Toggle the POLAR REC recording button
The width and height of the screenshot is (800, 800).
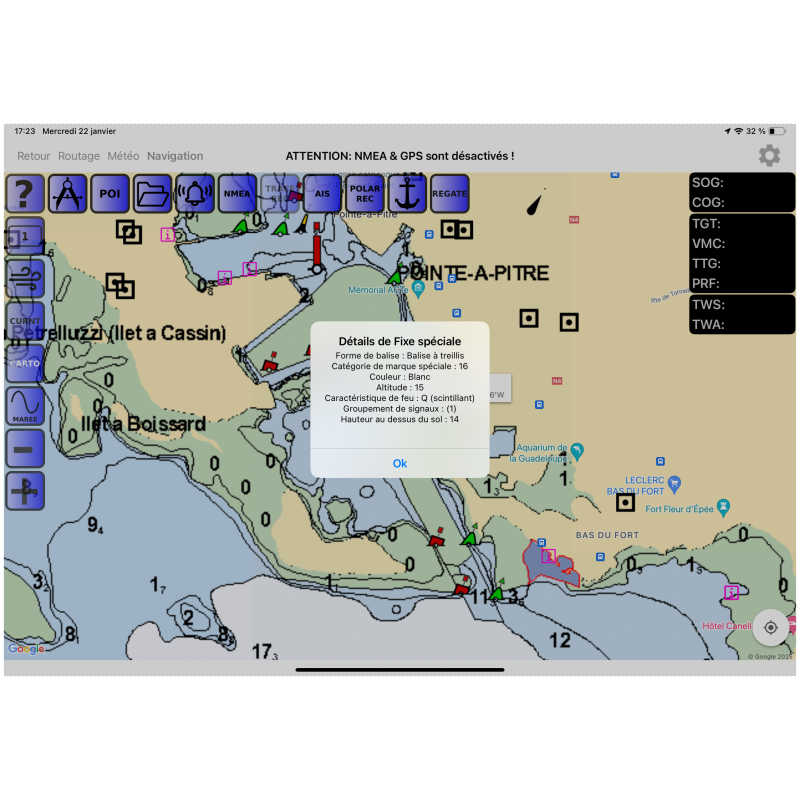tap(365, 193)
